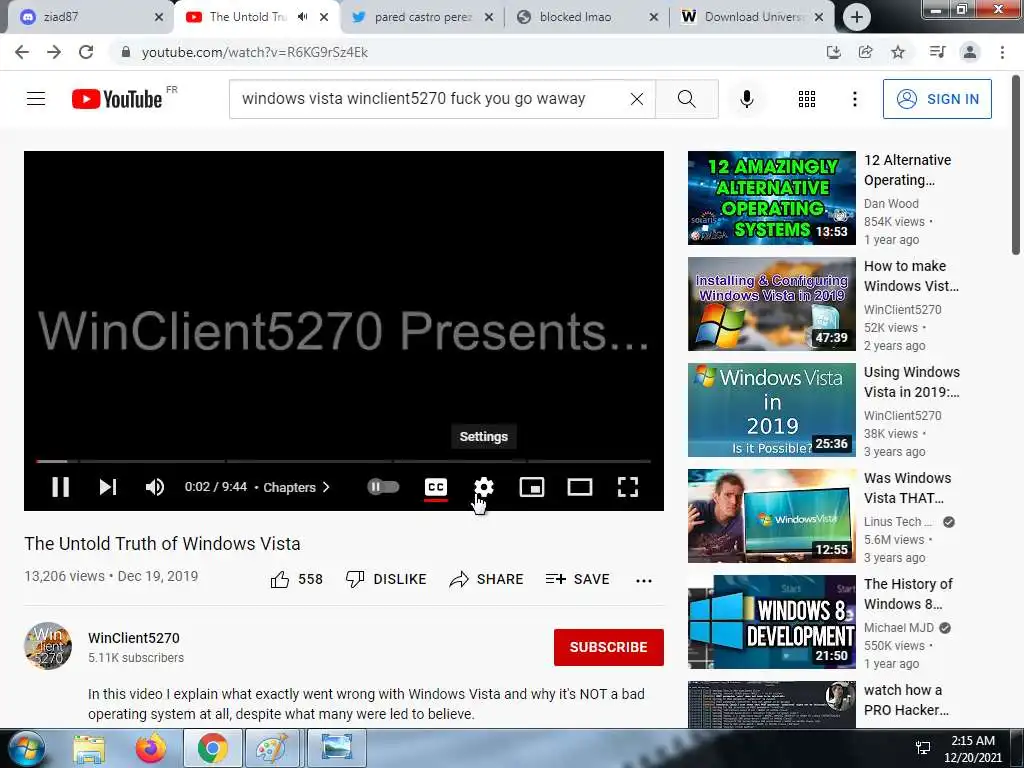Screen dimensions: 1024x768
Task: Open Chrome profile avatar icon
Action: point(970,52)
